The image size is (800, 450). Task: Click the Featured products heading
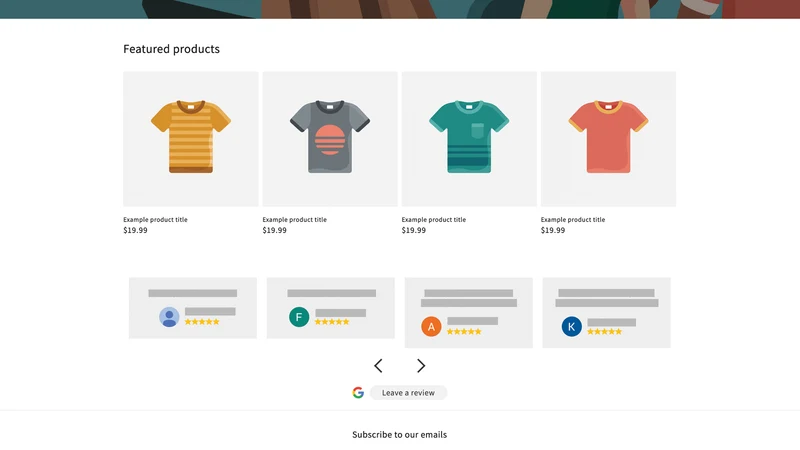pyautogui.click(x=171, y=49)
